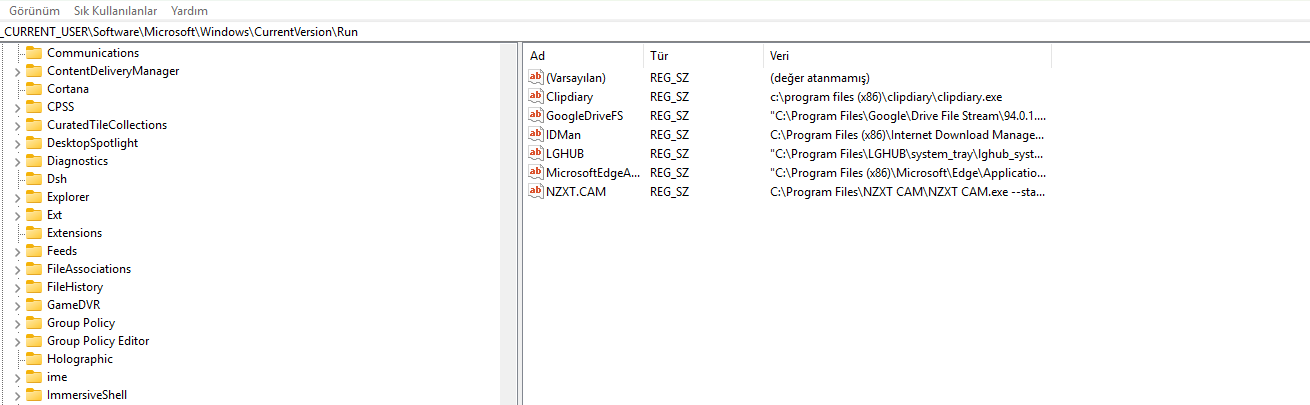Click the Internet Download Manager data cell
1310x405 pixels.
pyautogui.click(x=907, y=135)
